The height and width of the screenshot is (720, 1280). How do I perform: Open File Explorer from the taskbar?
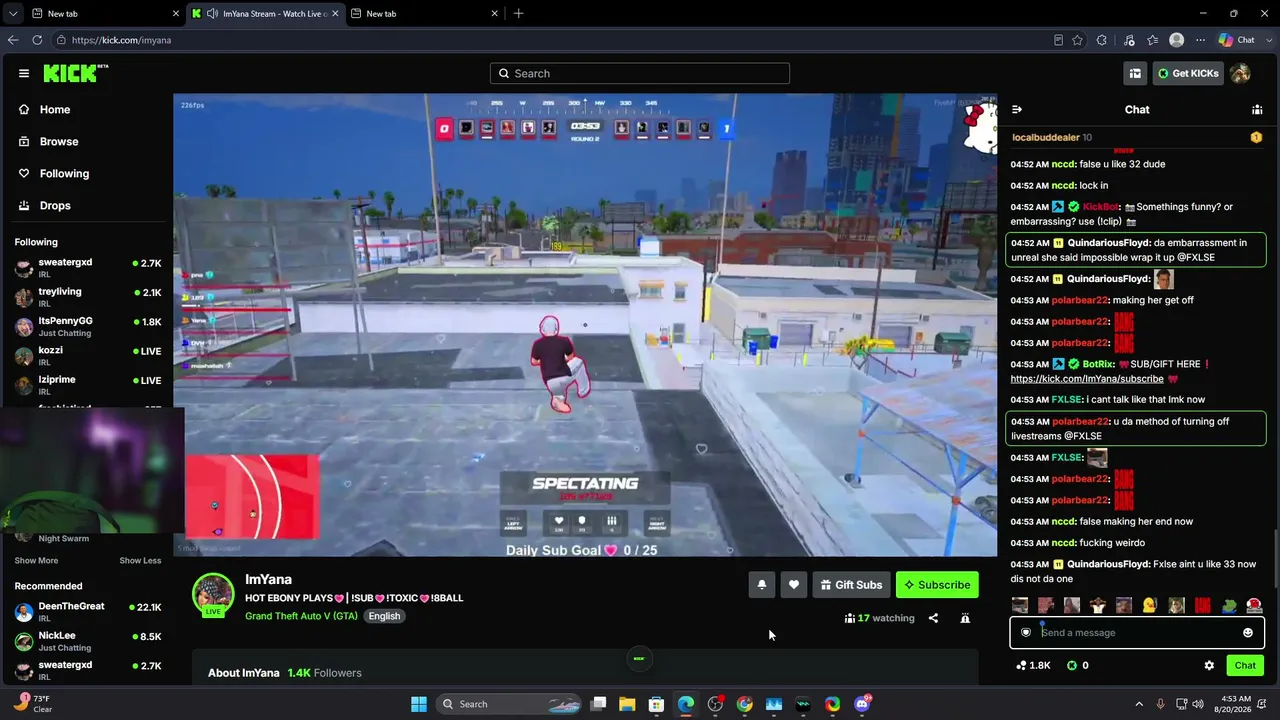(x=627, y=704)
